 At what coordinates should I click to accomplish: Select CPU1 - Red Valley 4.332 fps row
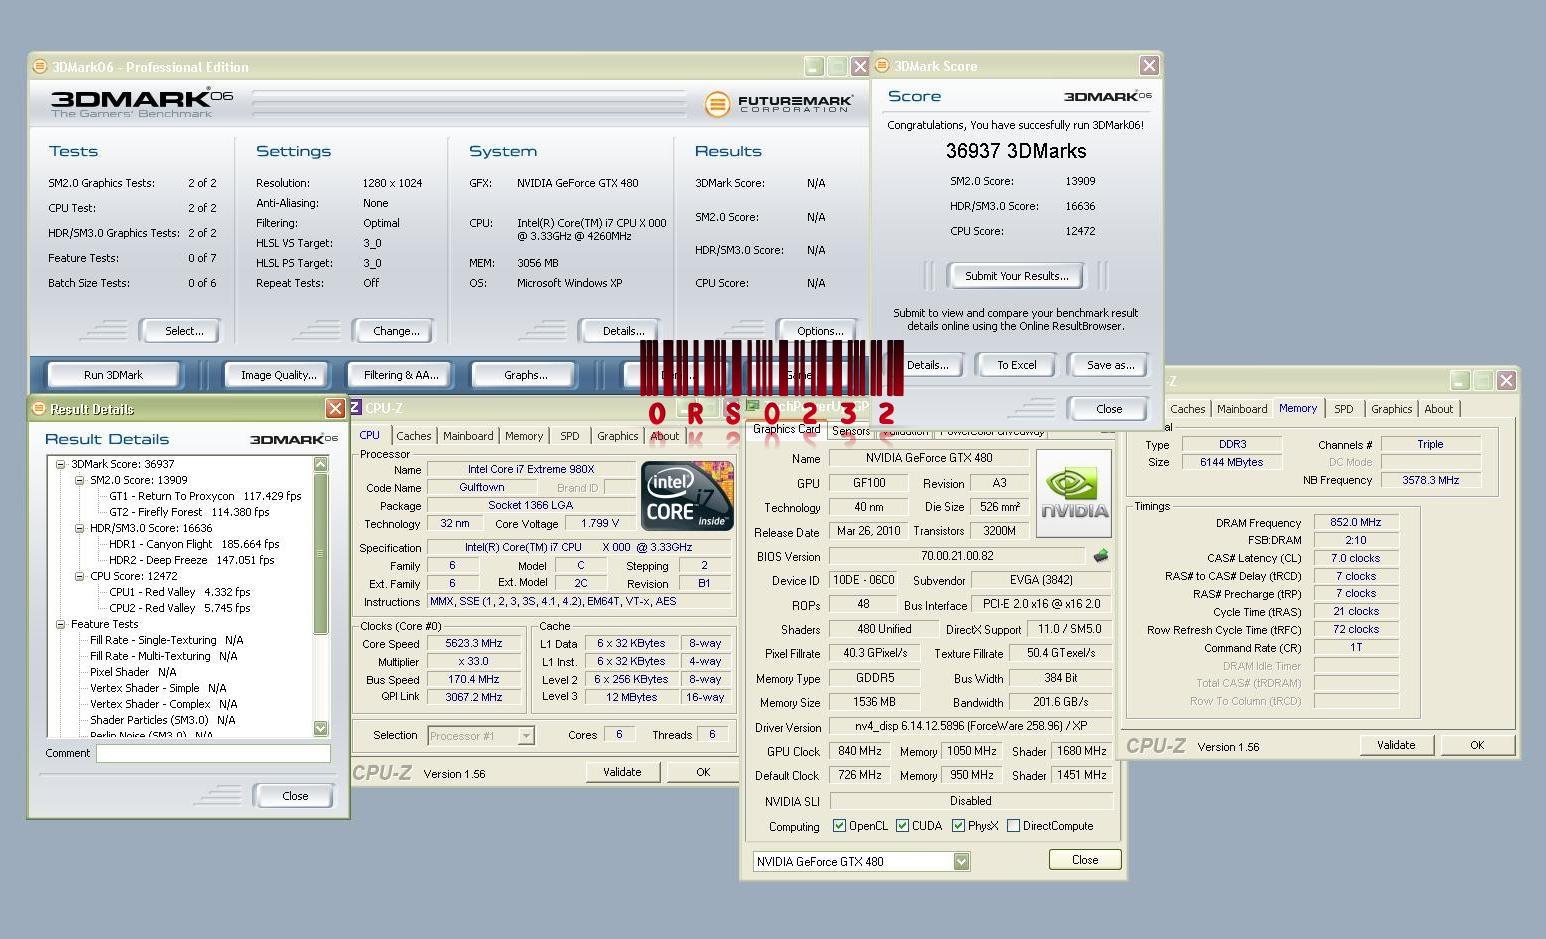(180, 592)
